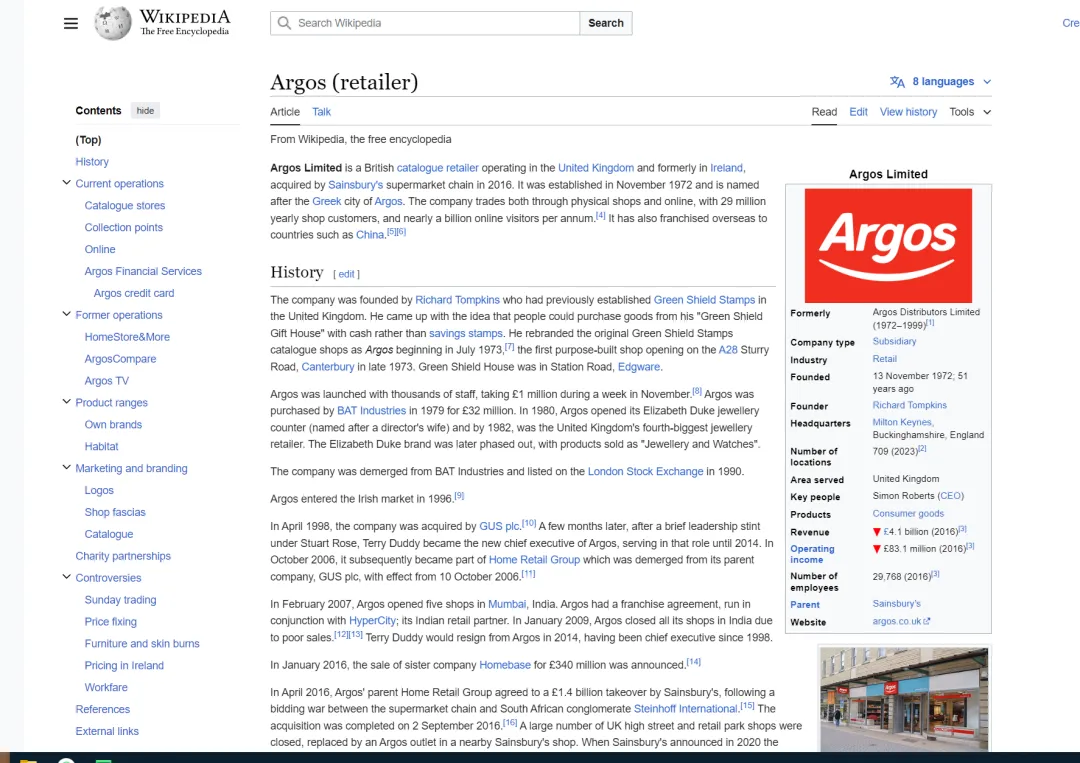
Task: Go to Argos credit card in contents
Action: coord(134,293)
